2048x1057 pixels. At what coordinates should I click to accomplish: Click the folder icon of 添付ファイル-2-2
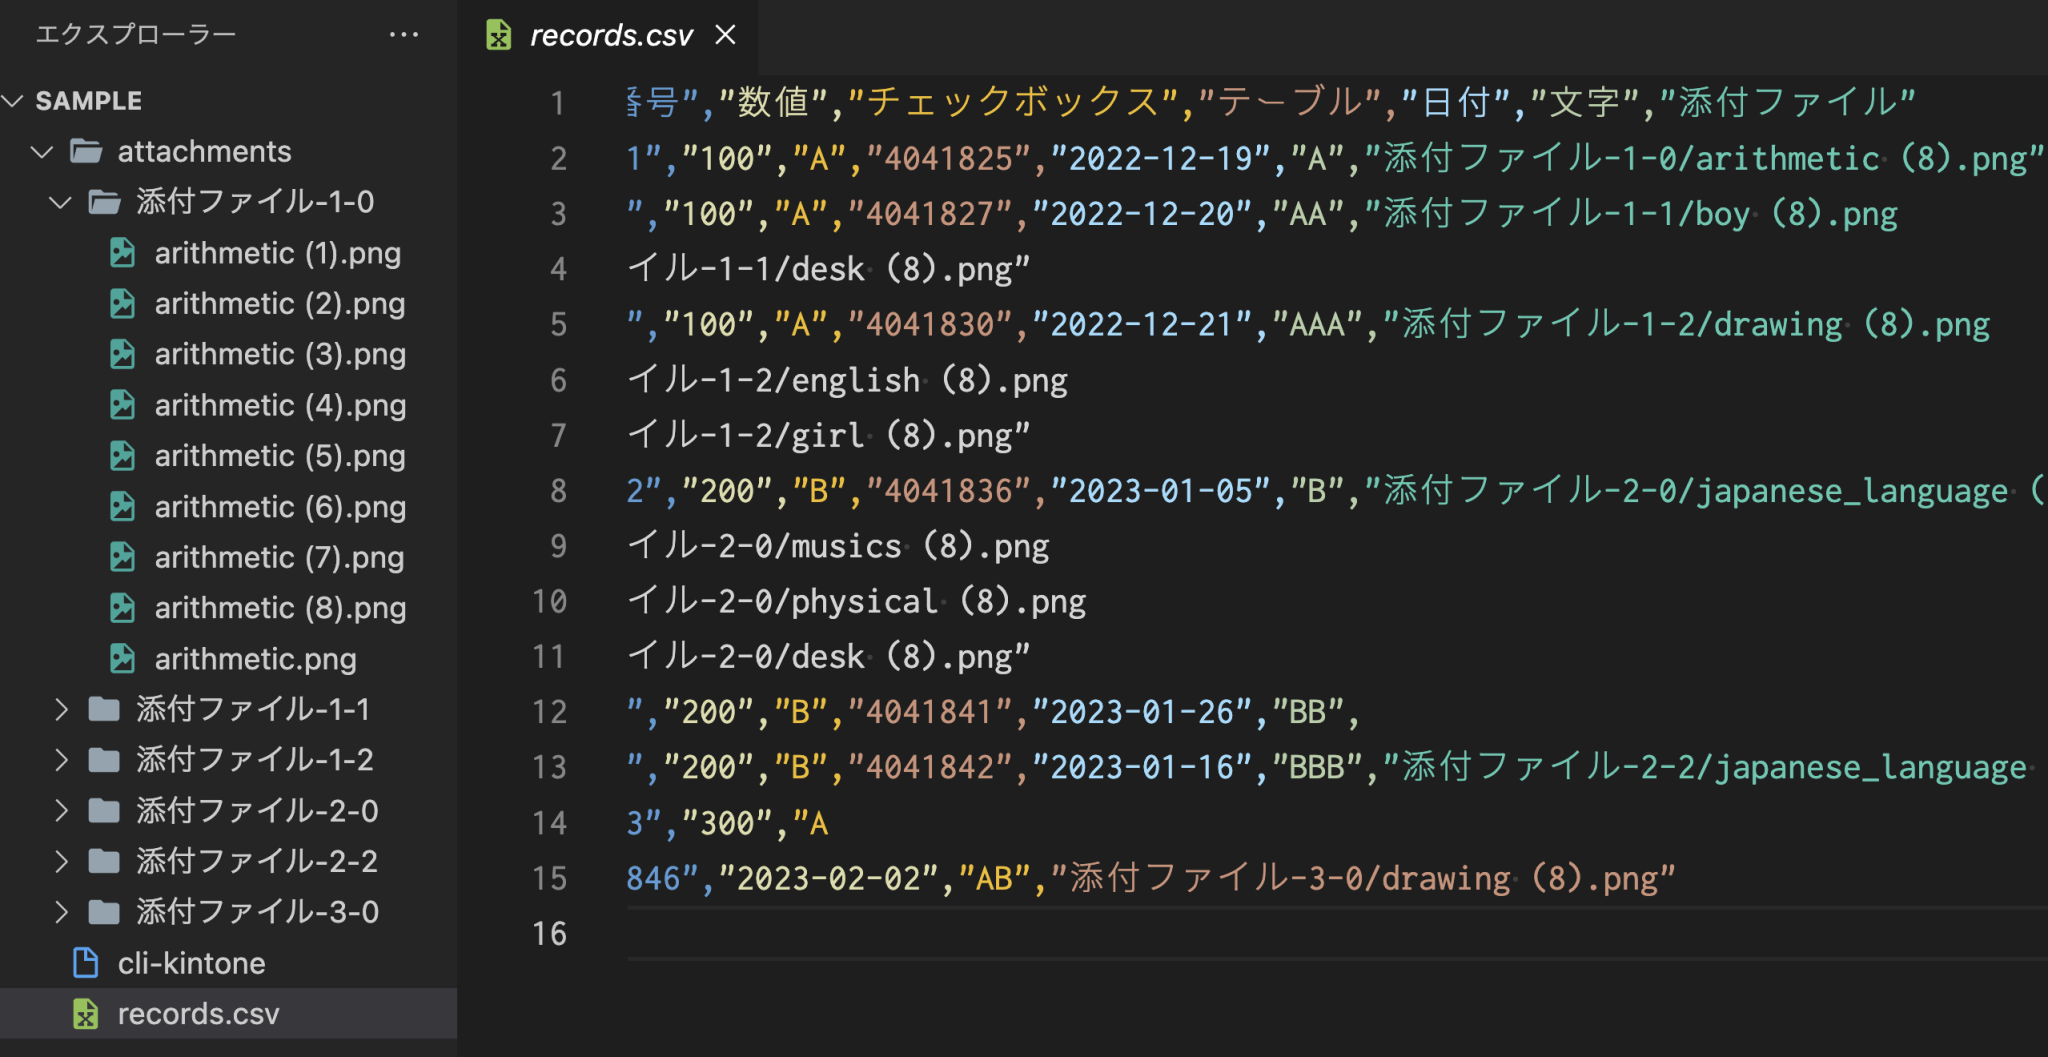(104, 861)
